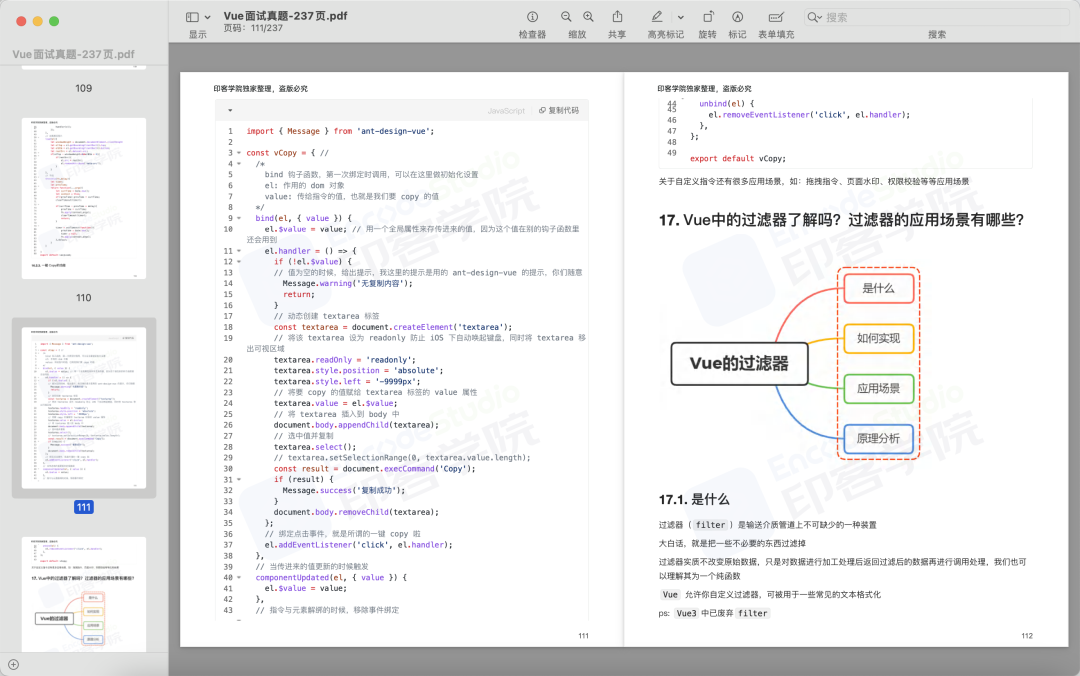Zoom out using the minus magnifier
1080x676 pixels.
pyautogui.click(x=565, y=17)
